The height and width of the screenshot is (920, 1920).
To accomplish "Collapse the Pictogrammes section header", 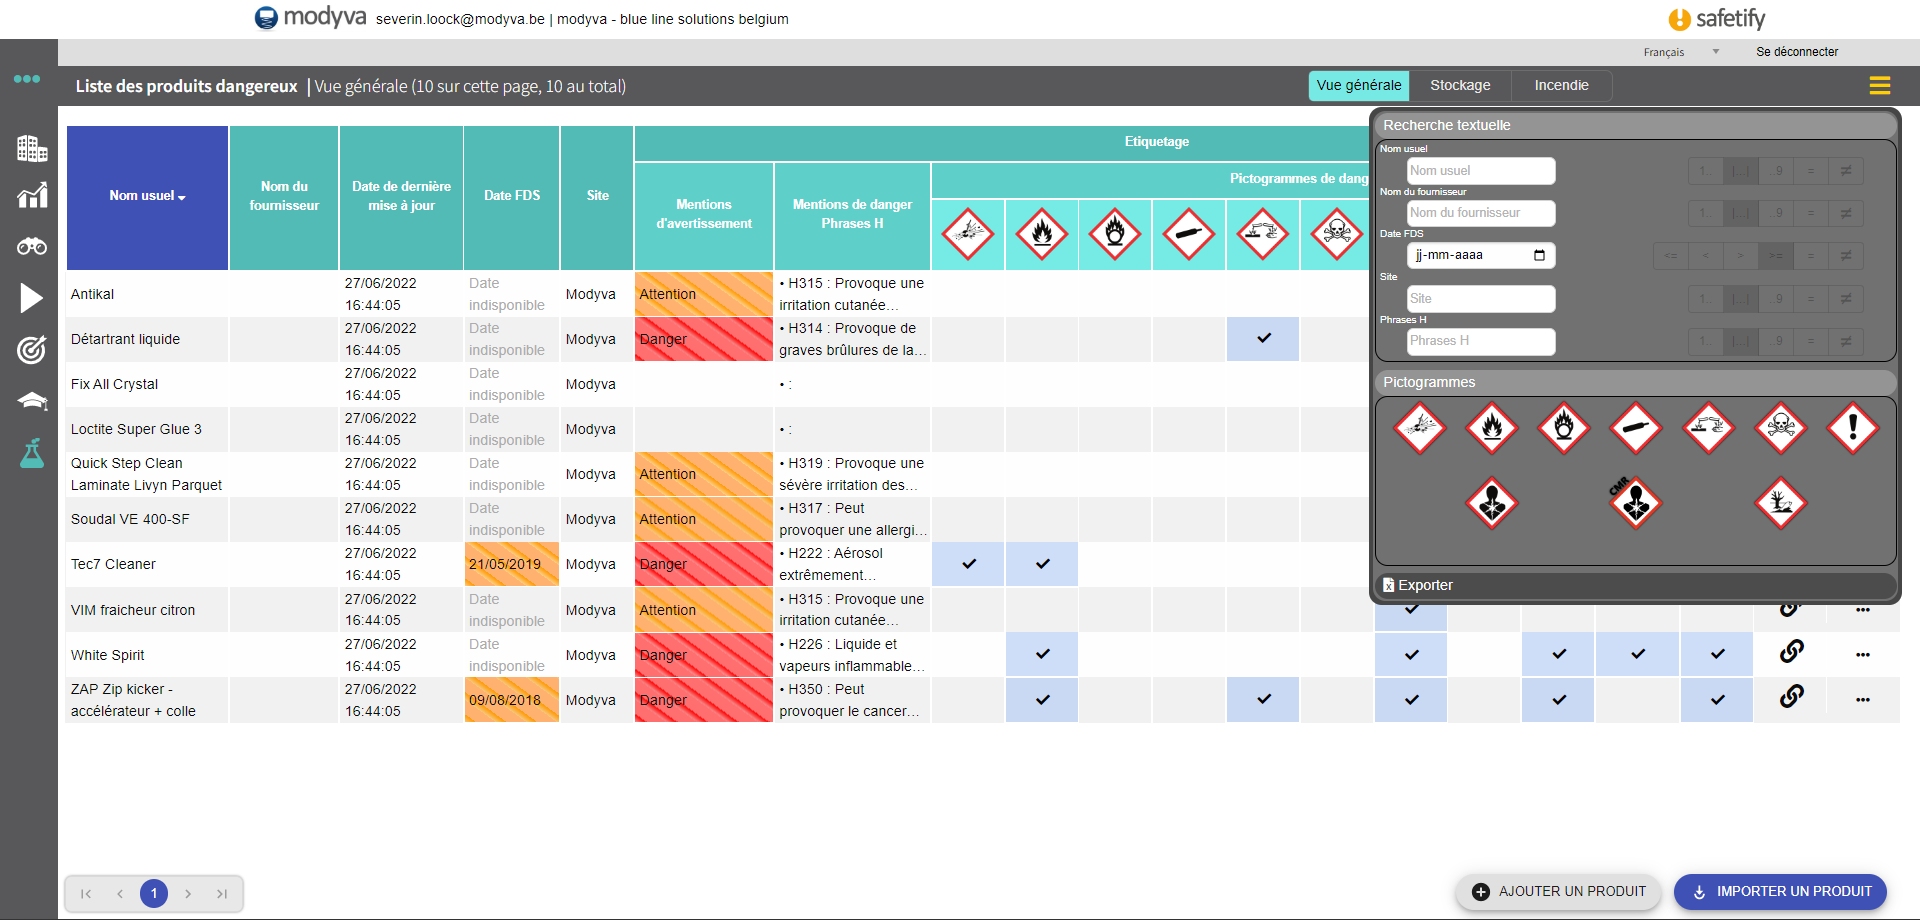I will (x=1636, y=382).
